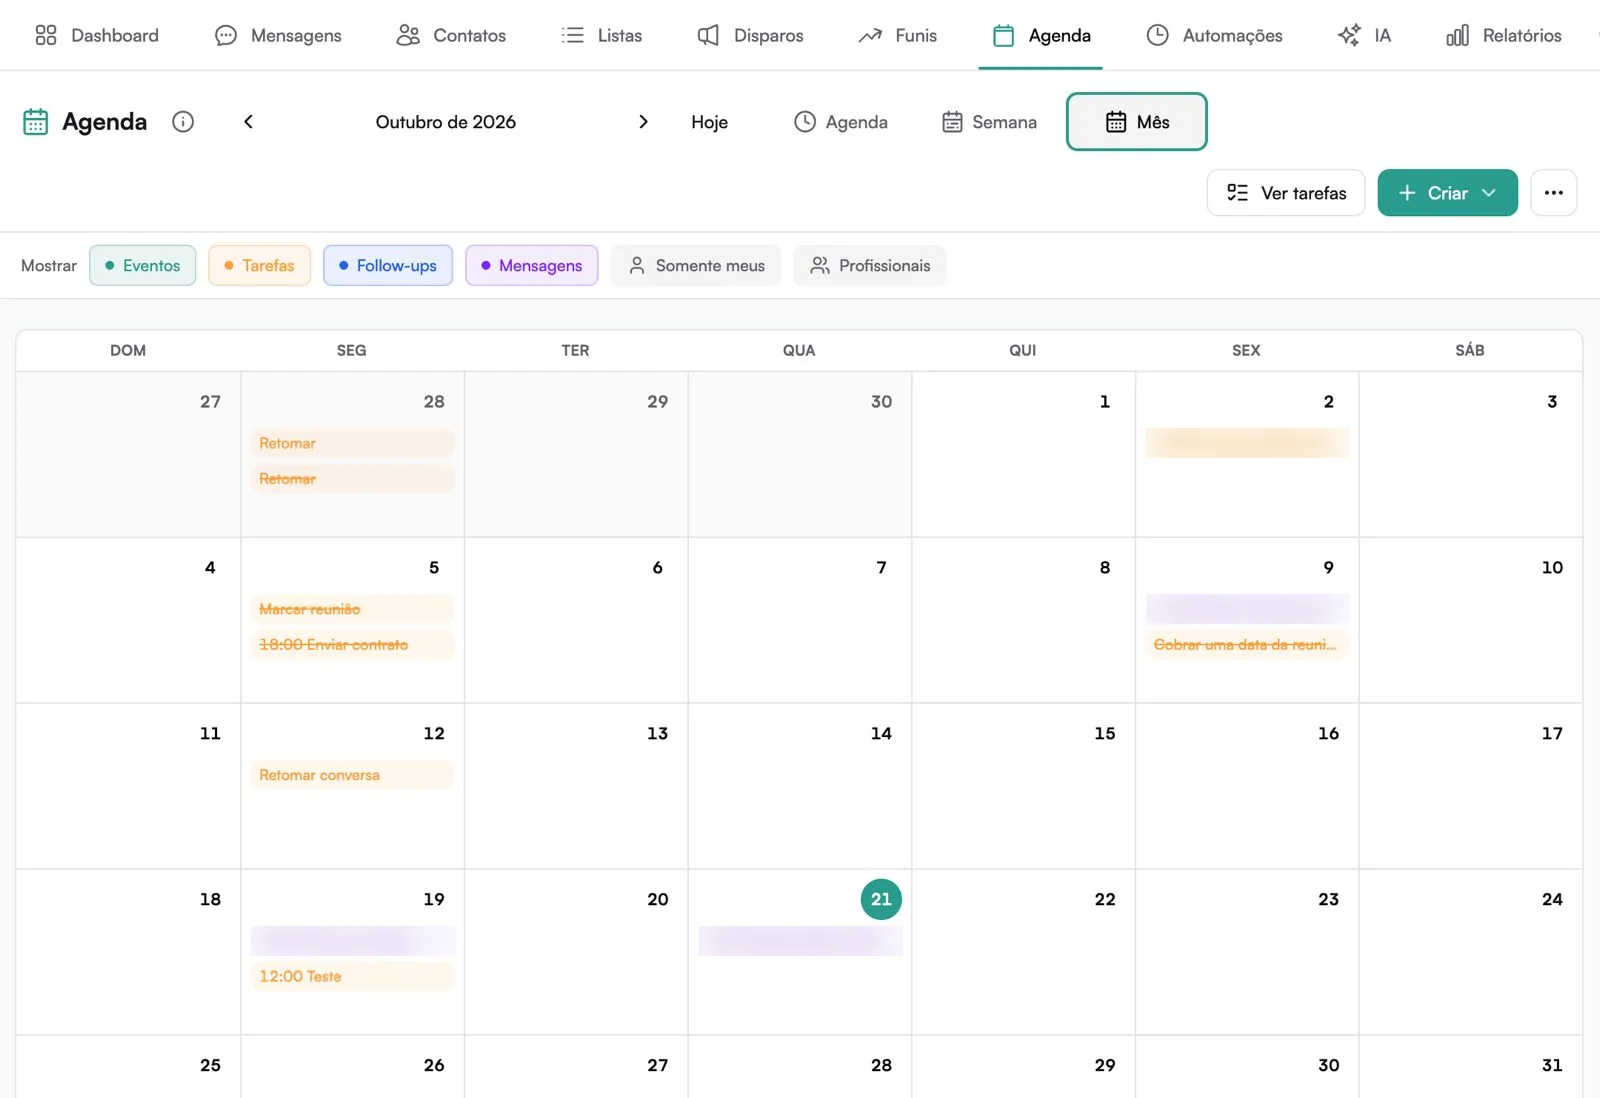Click the Relatórios bar chart icon
The width and height of the screenshot is (1600, 1098).
(1458, 35)
